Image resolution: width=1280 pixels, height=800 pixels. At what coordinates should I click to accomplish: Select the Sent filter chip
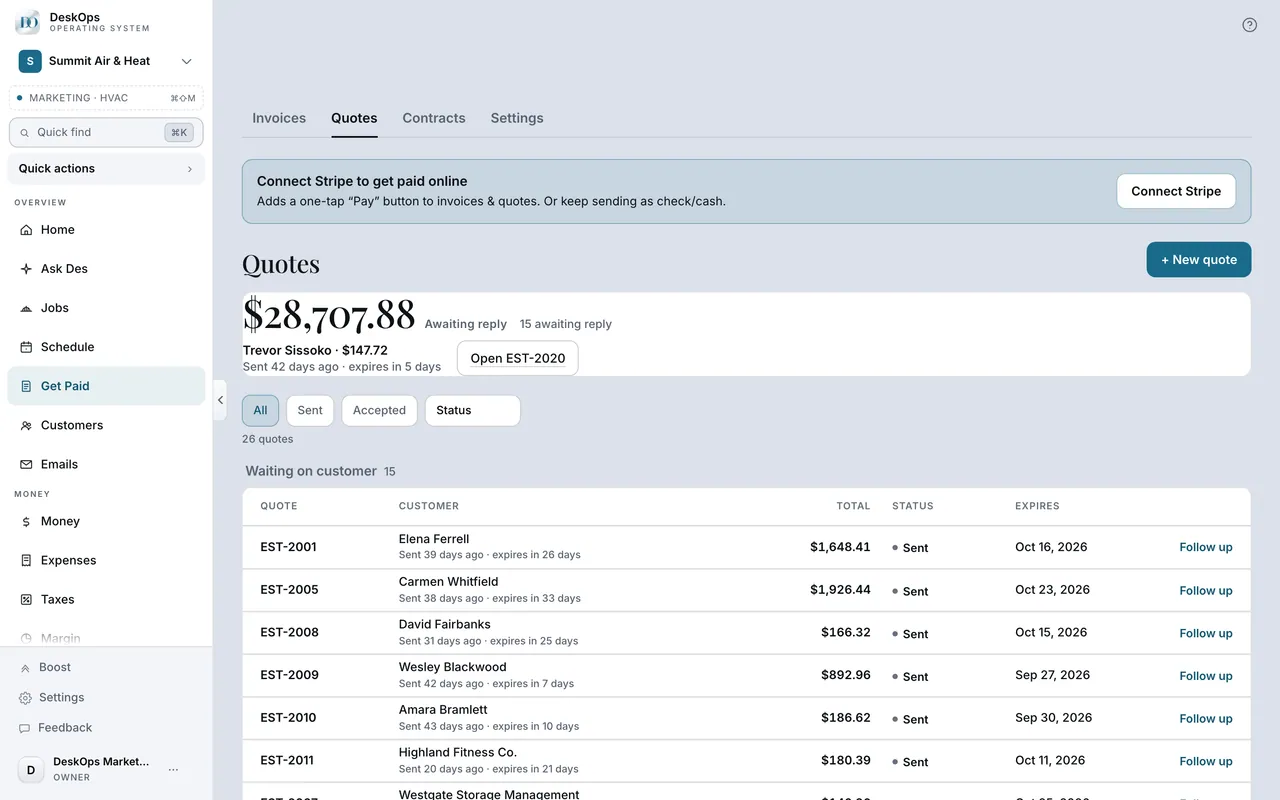pos(310,410)
